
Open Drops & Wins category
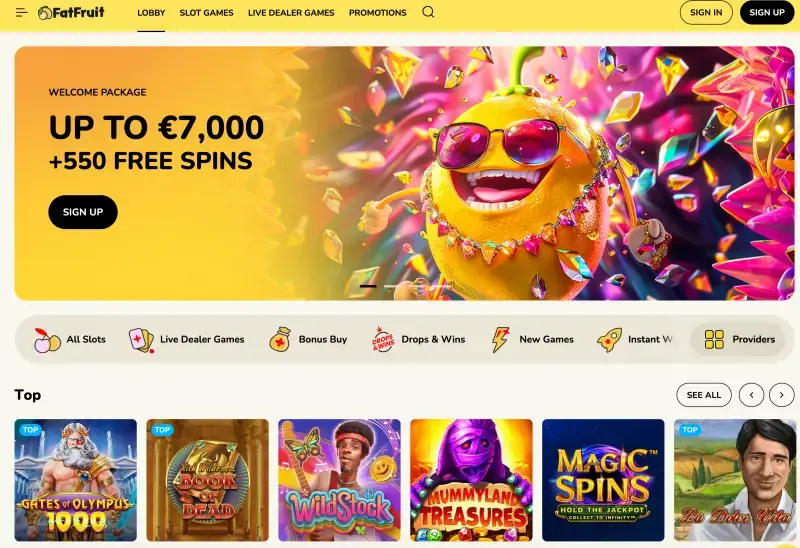(418, 339)
